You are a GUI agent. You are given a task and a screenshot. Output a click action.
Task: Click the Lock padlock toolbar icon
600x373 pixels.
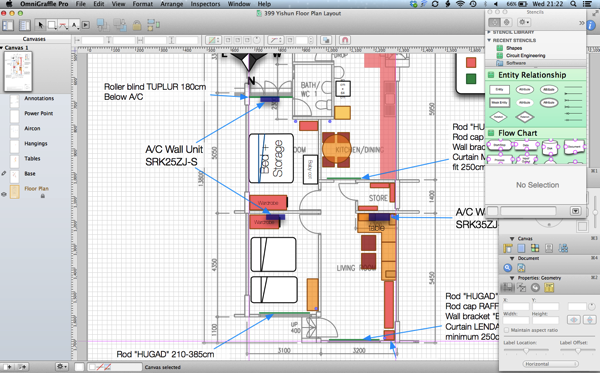pyautogui.click(x=137, y=25)
